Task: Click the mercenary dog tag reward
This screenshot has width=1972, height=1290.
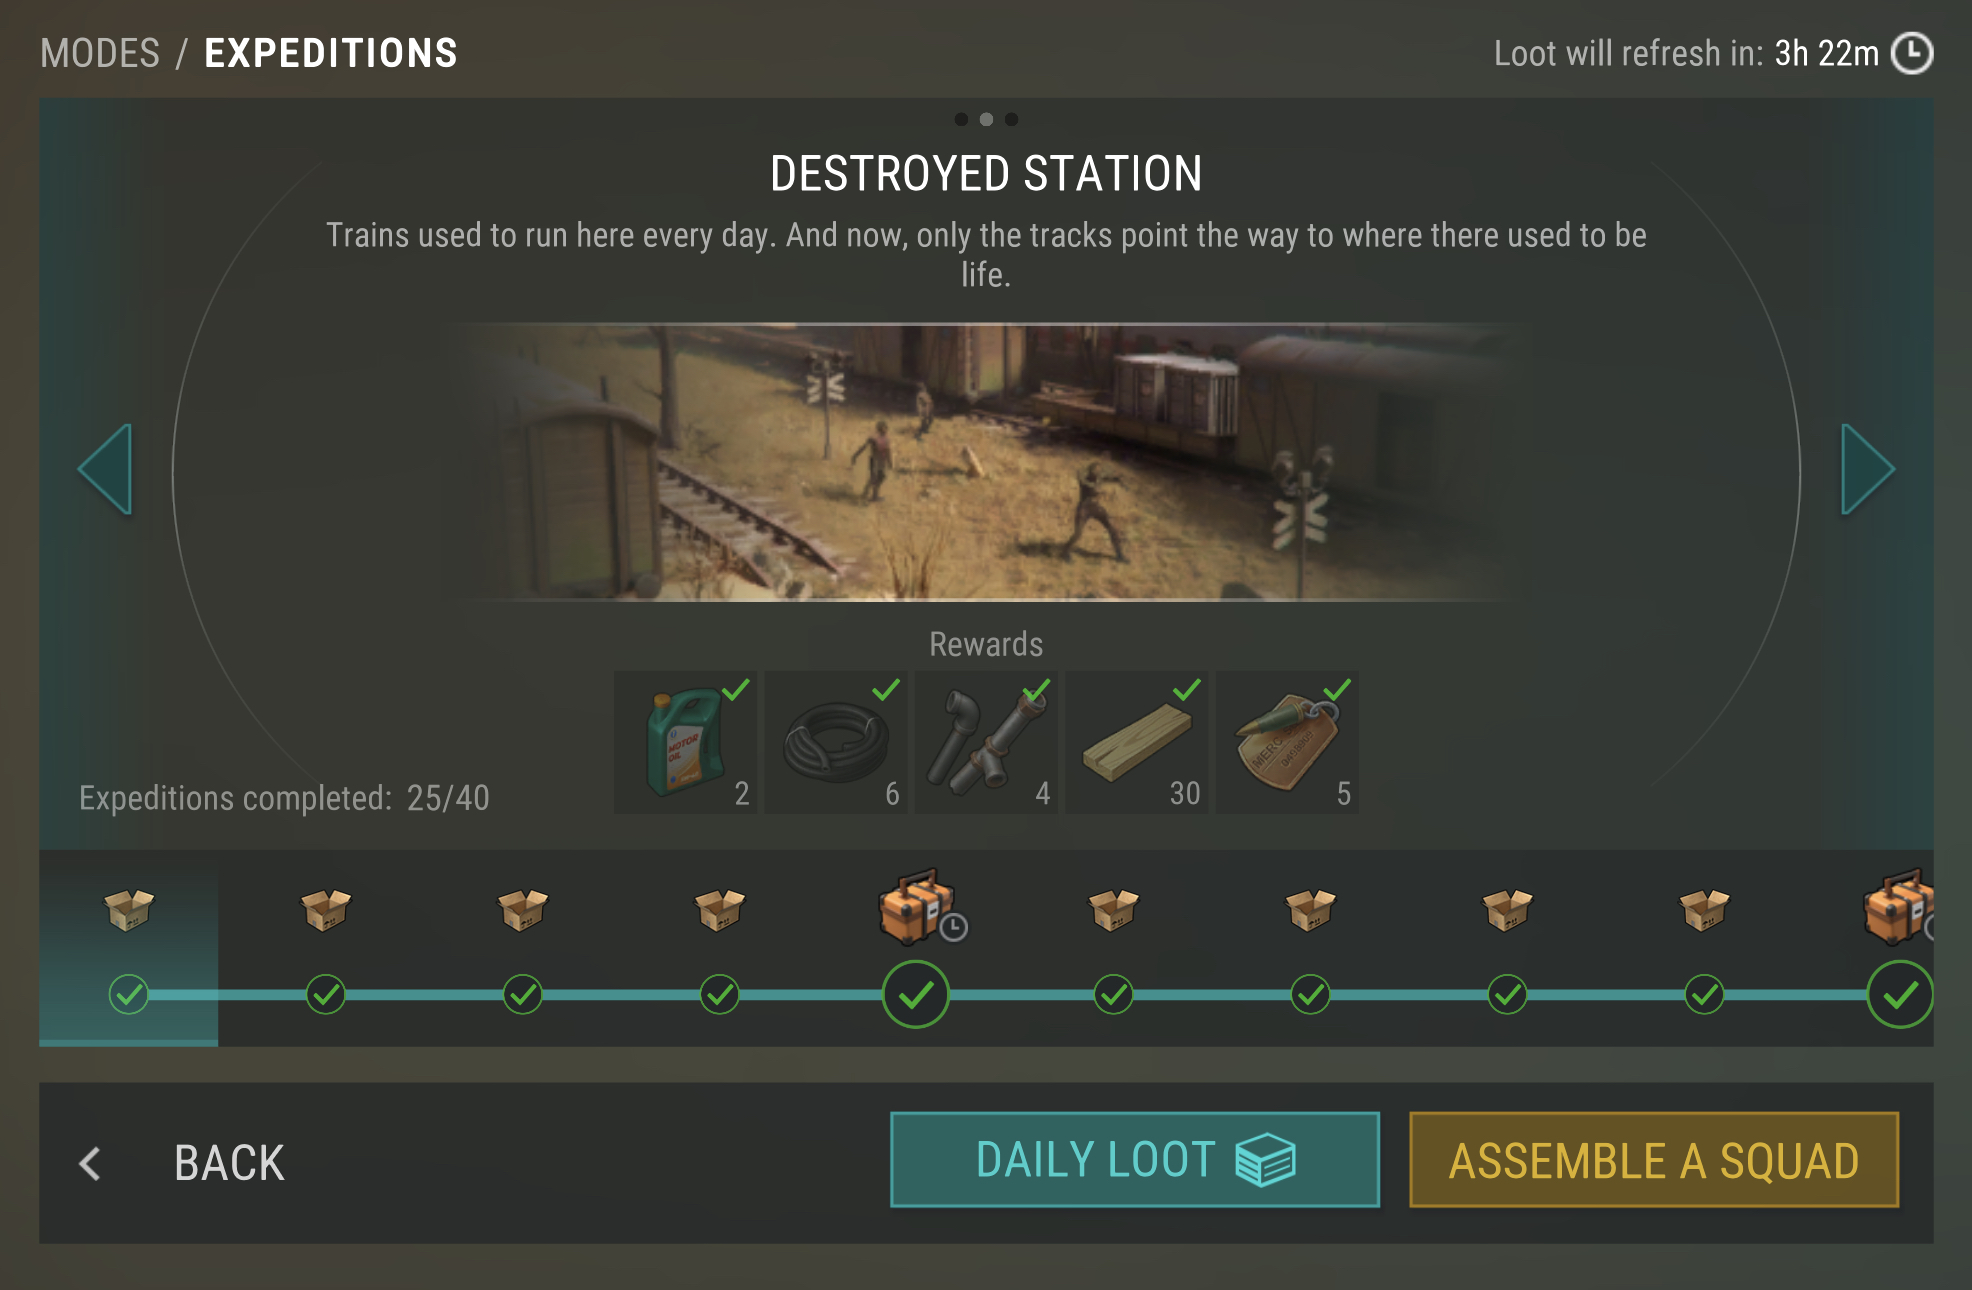Action: point(1287,742)
